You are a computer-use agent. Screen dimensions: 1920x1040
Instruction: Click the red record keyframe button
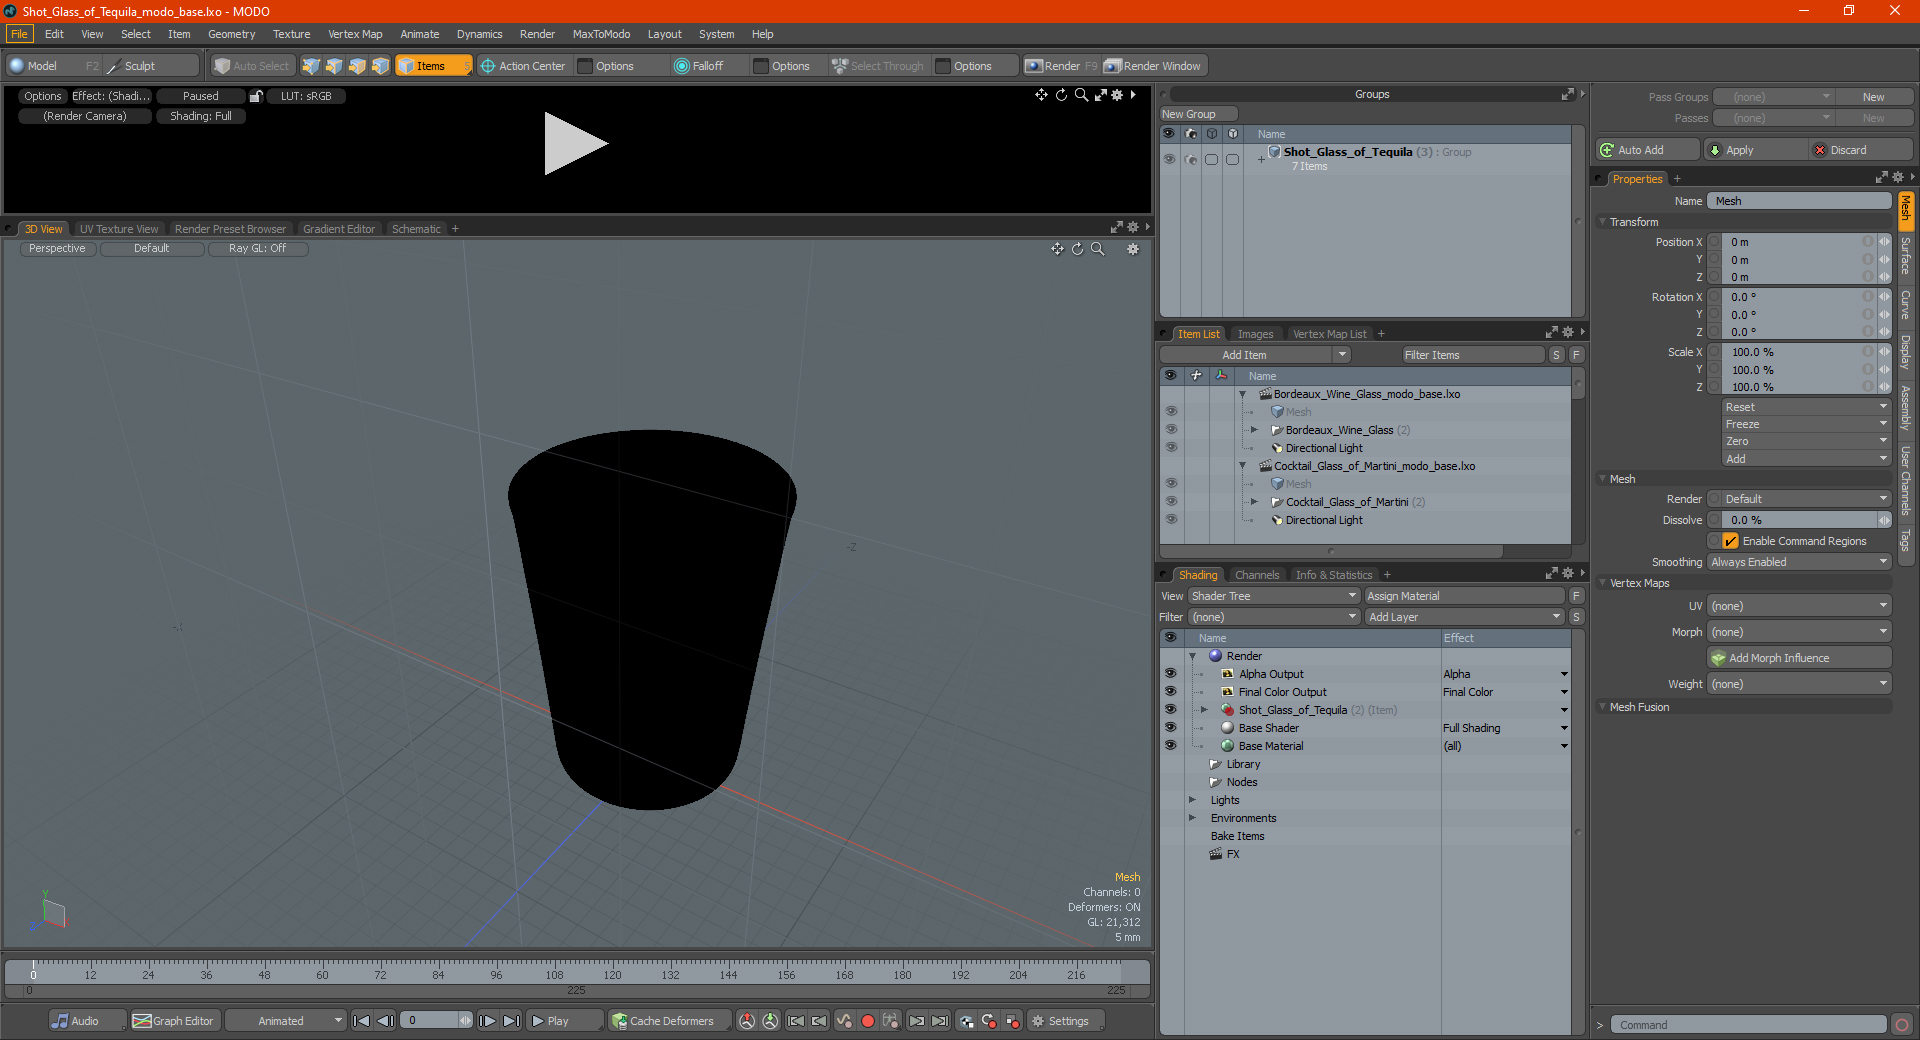click(x=868, y=1021)
